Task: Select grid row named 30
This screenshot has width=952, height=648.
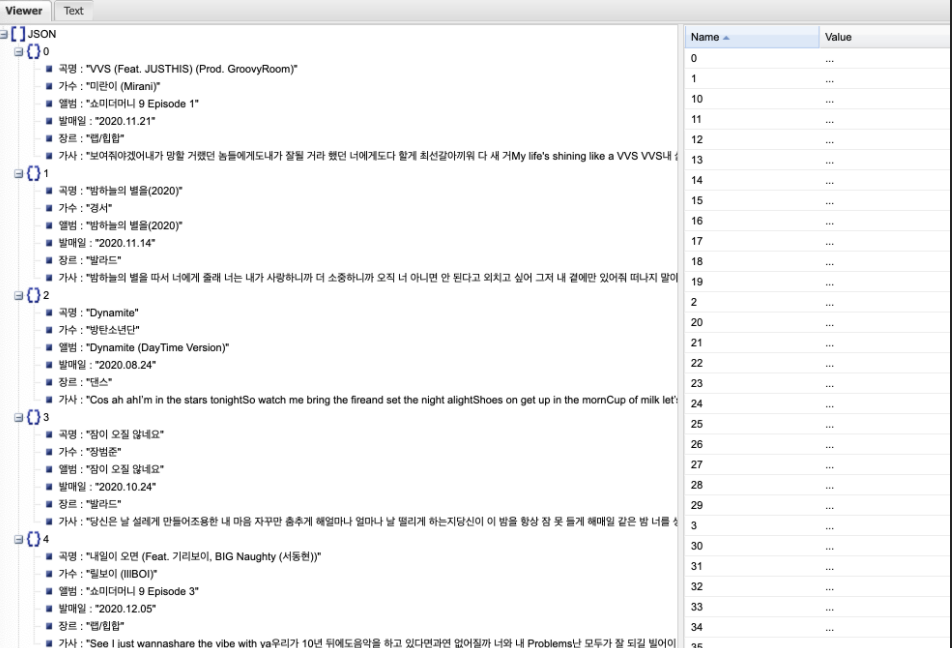Action: 818,546
